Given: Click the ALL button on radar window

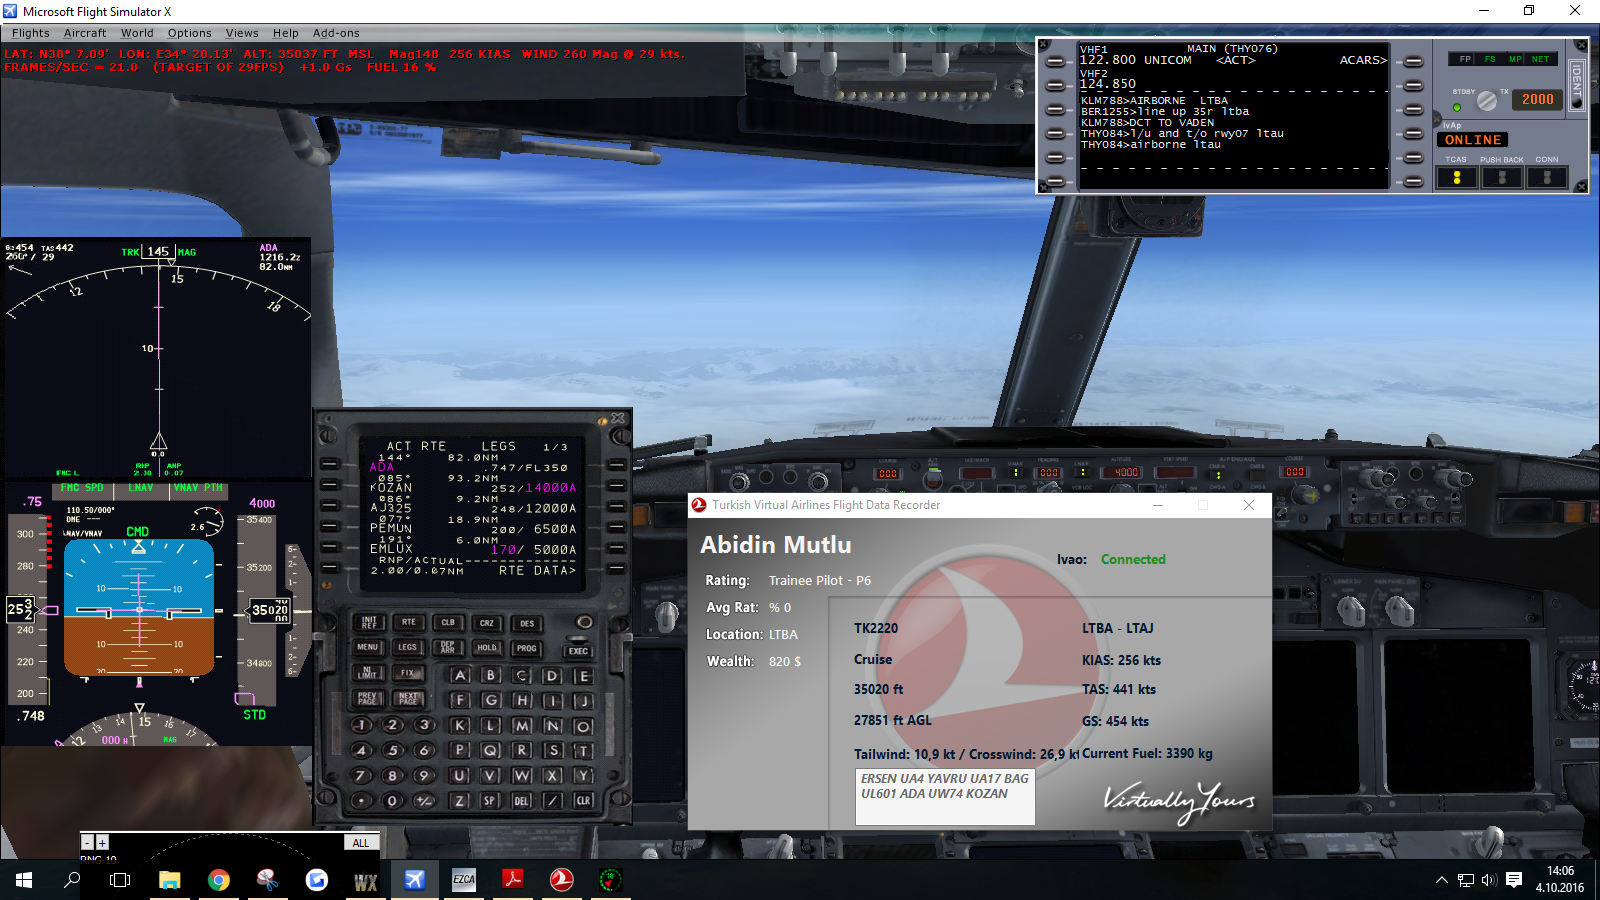Looking at the screenshot, I should (x=361, y=843).
